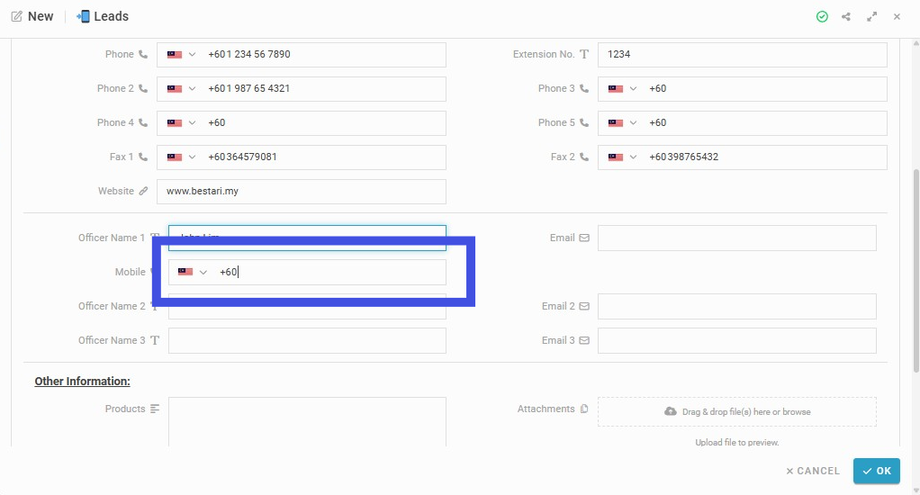Click the envelope icon beside Email 2

coord(584,306)
